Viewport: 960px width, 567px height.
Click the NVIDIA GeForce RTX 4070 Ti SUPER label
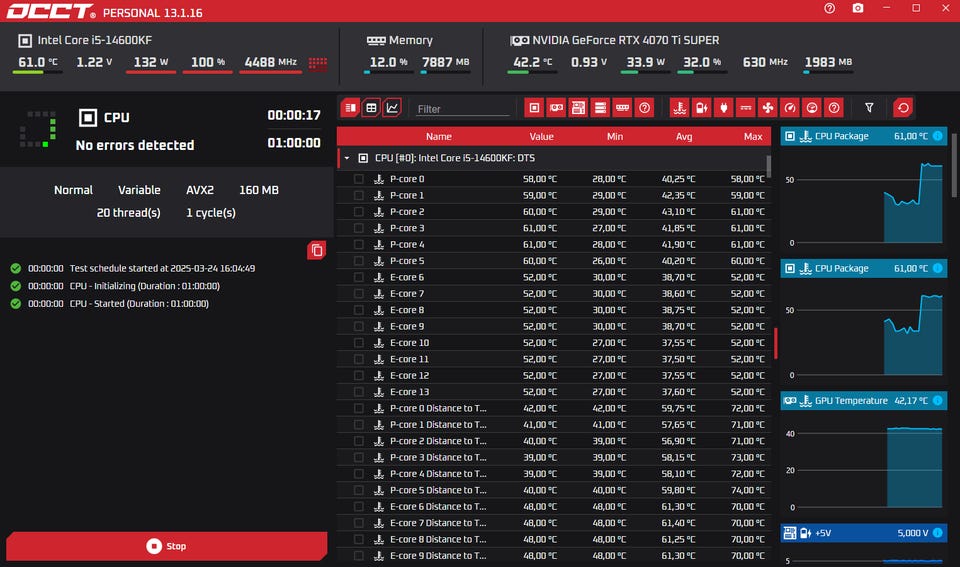[626, 40]
